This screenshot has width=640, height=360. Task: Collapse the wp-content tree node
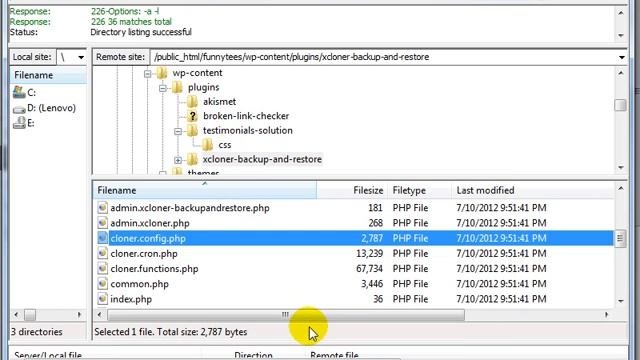(147, 73)
